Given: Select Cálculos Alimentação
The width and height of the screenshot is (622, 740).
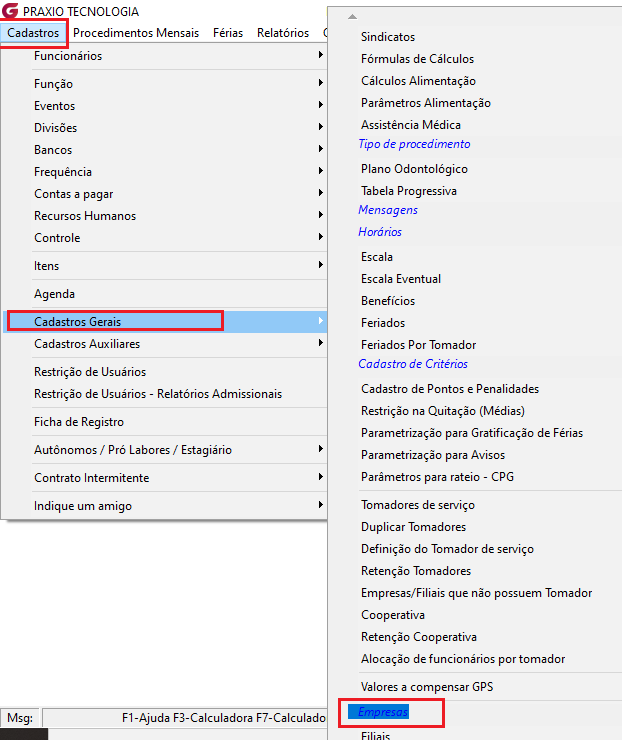Looking at the screenshot, I should point(418,81).
